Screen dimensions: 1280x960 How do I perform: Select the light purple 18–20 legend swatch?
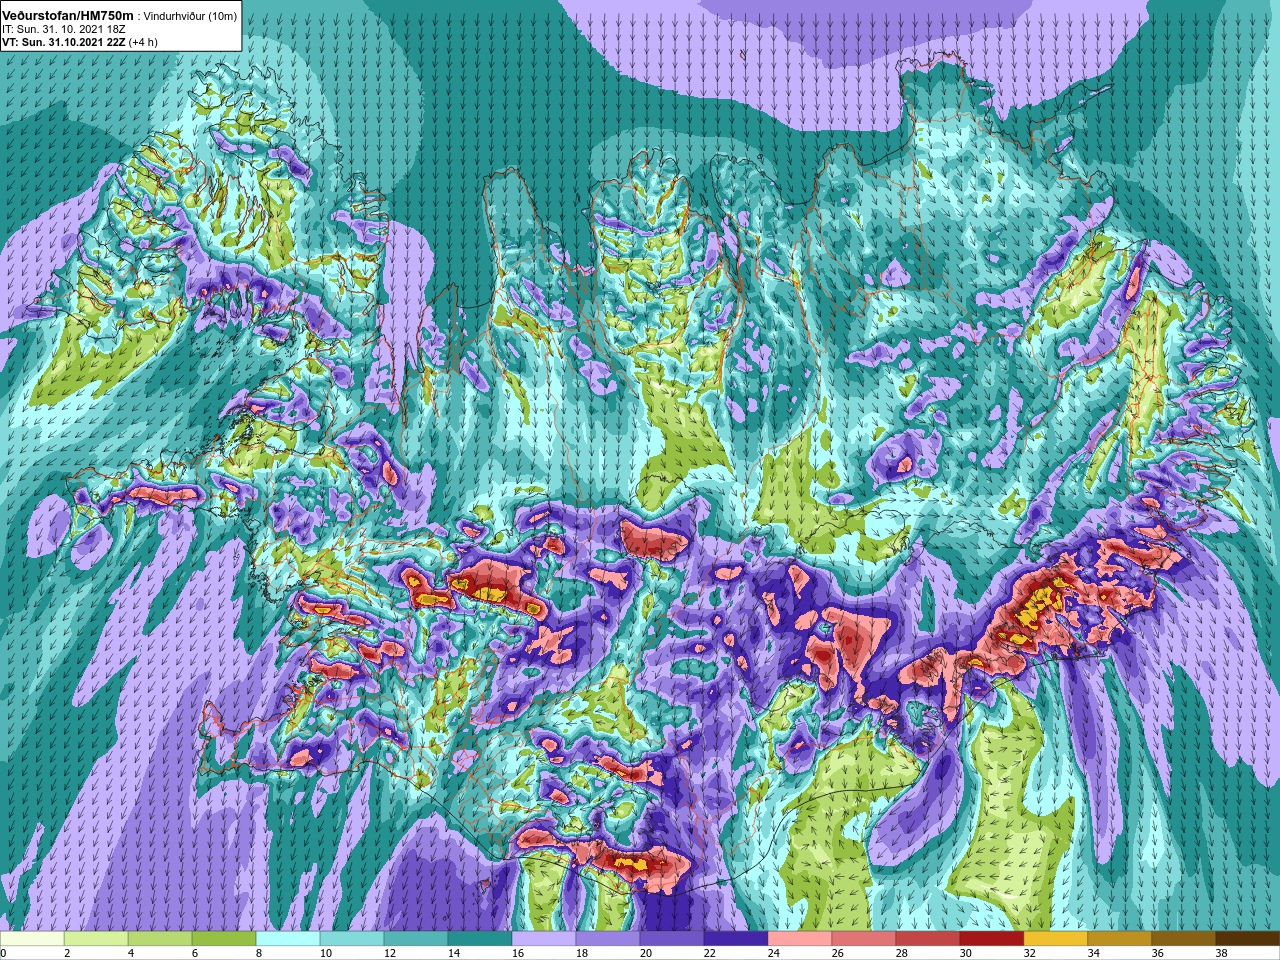tap(608, 939)
